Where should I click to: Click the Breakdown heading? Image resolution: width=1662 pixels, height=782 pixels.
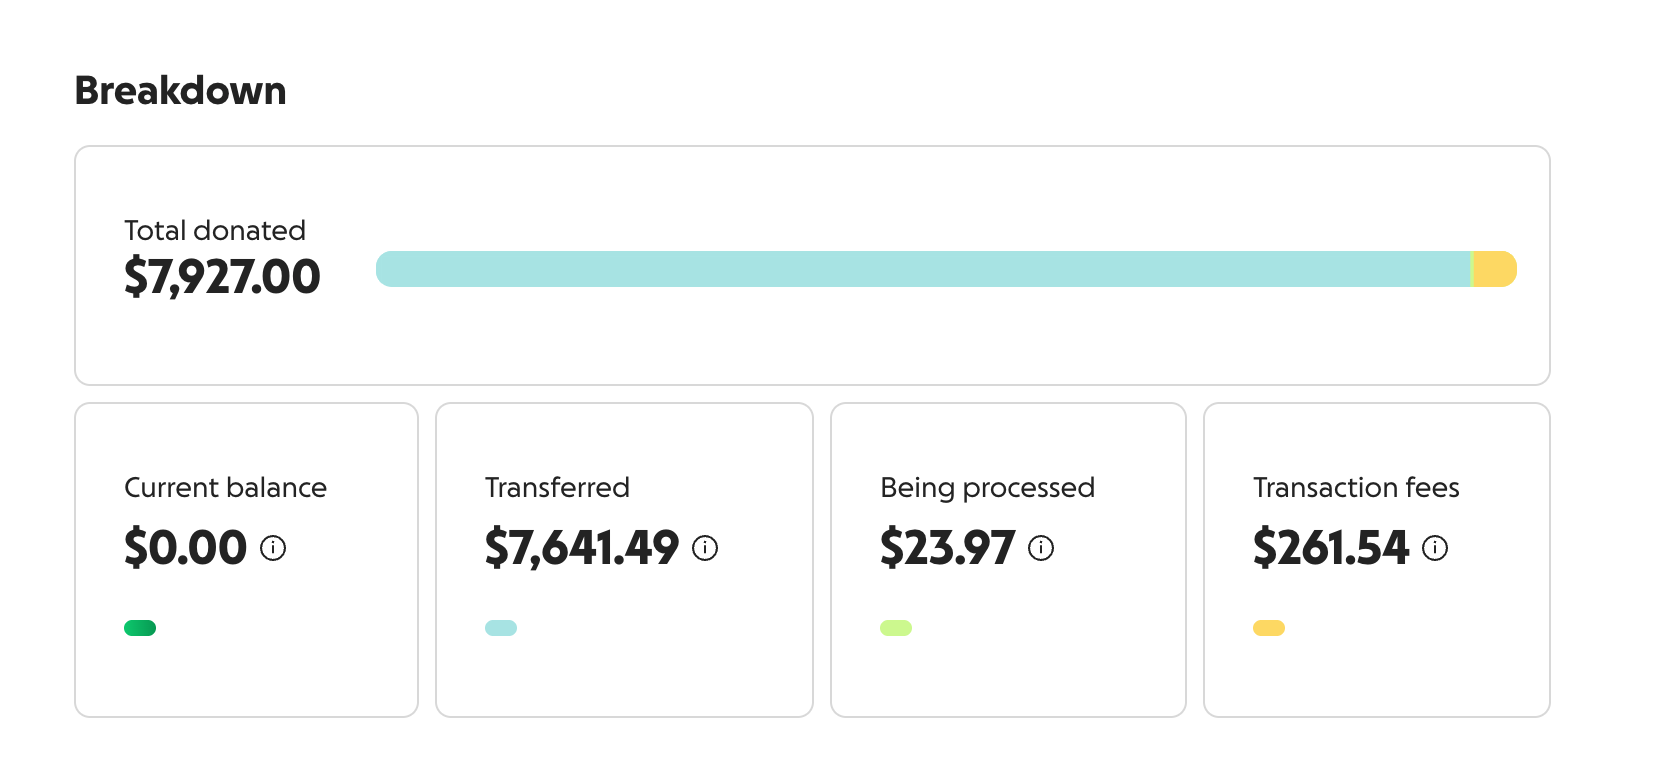(x=181, y=91)
